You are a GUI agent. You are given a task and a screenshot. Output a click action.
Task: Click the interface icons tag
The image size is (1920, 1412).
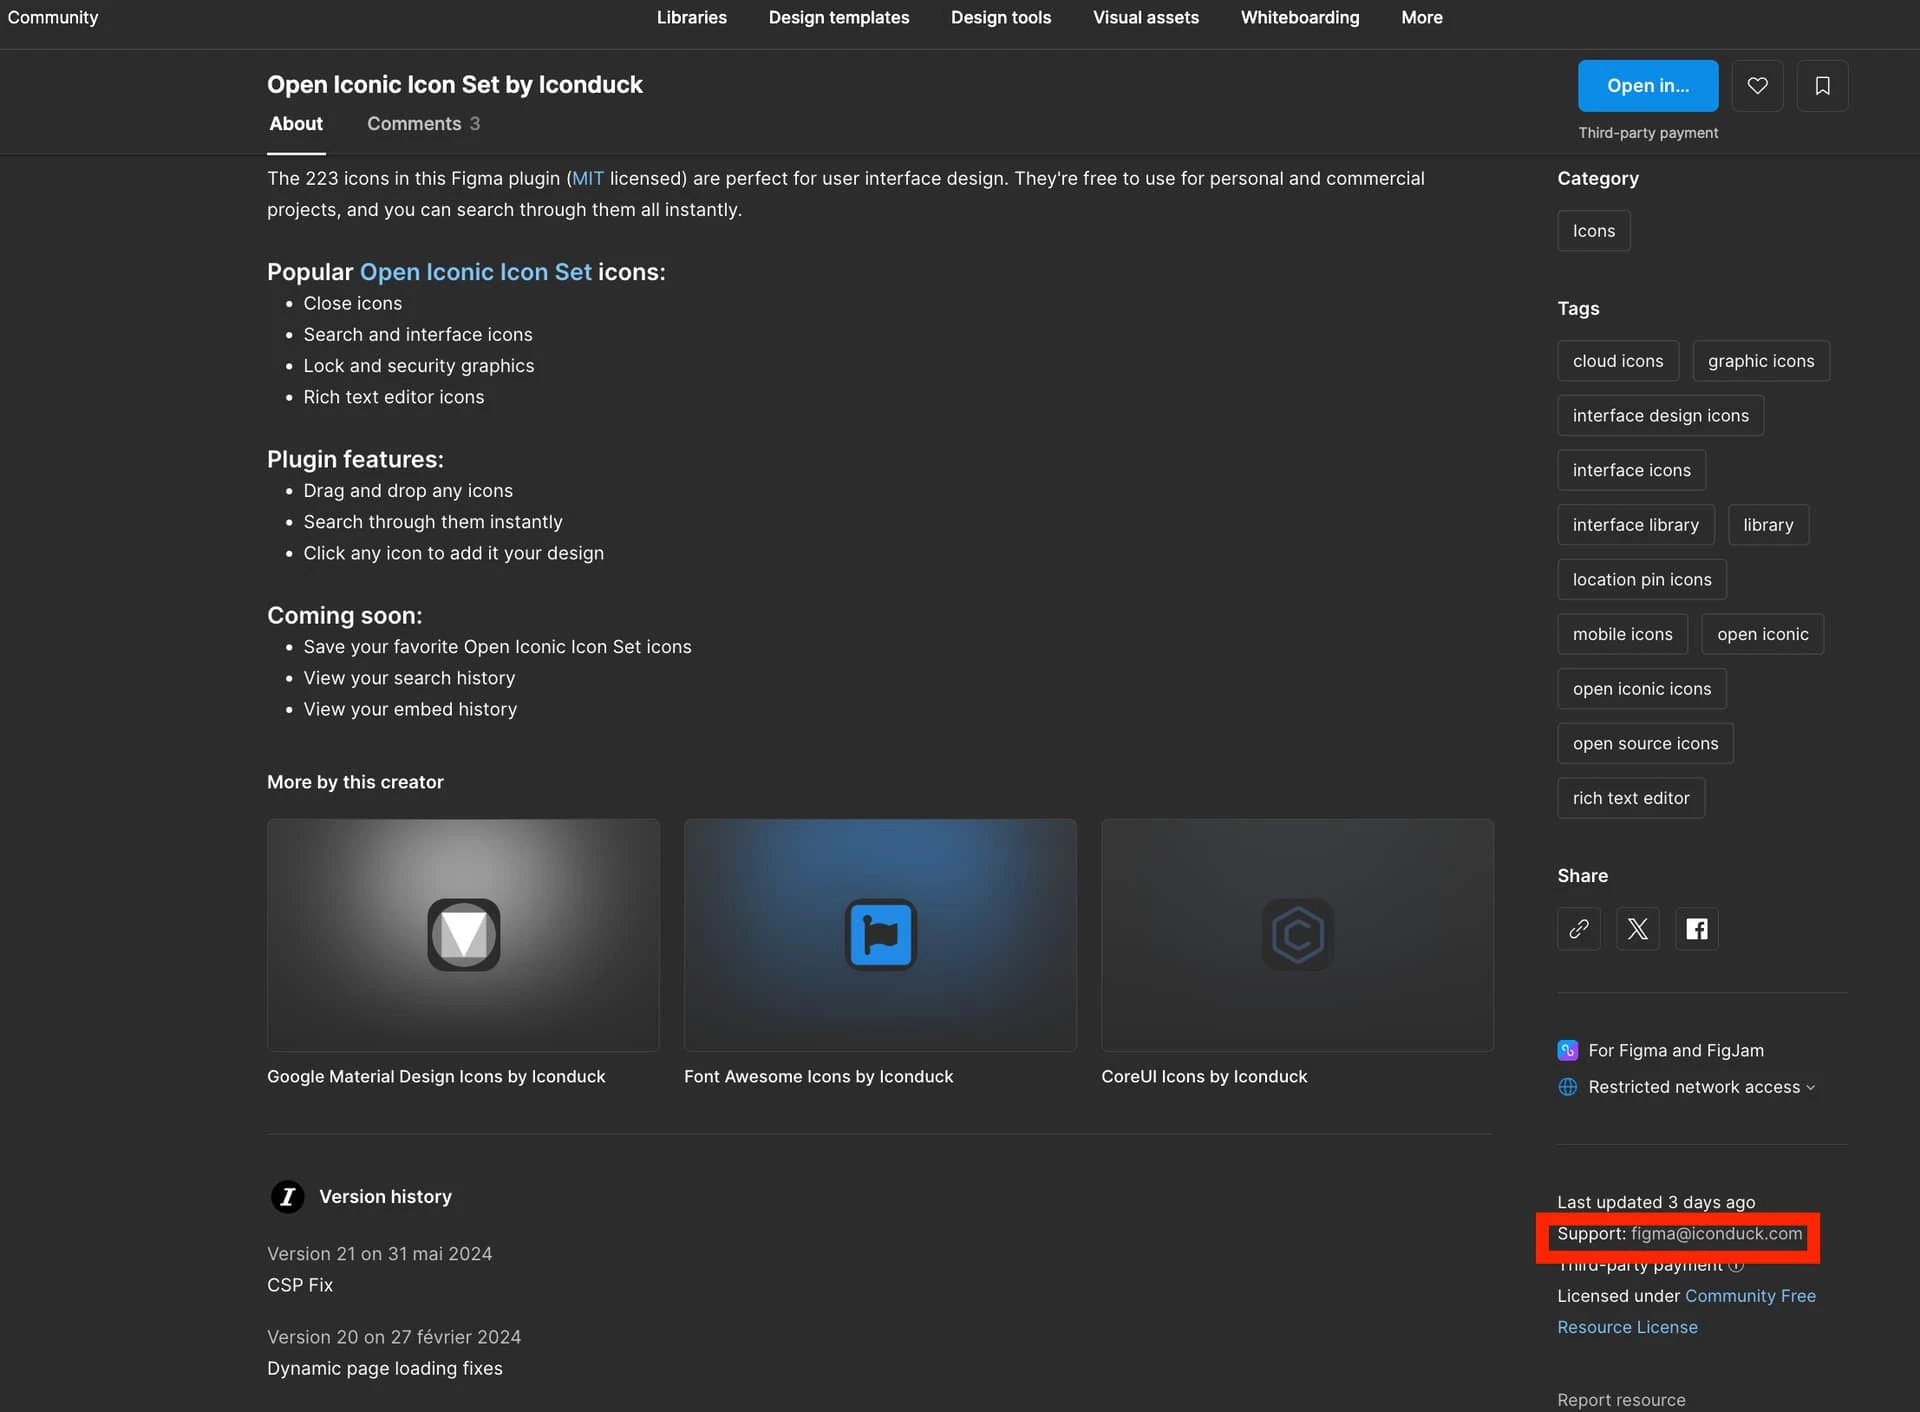(1632, 470)
